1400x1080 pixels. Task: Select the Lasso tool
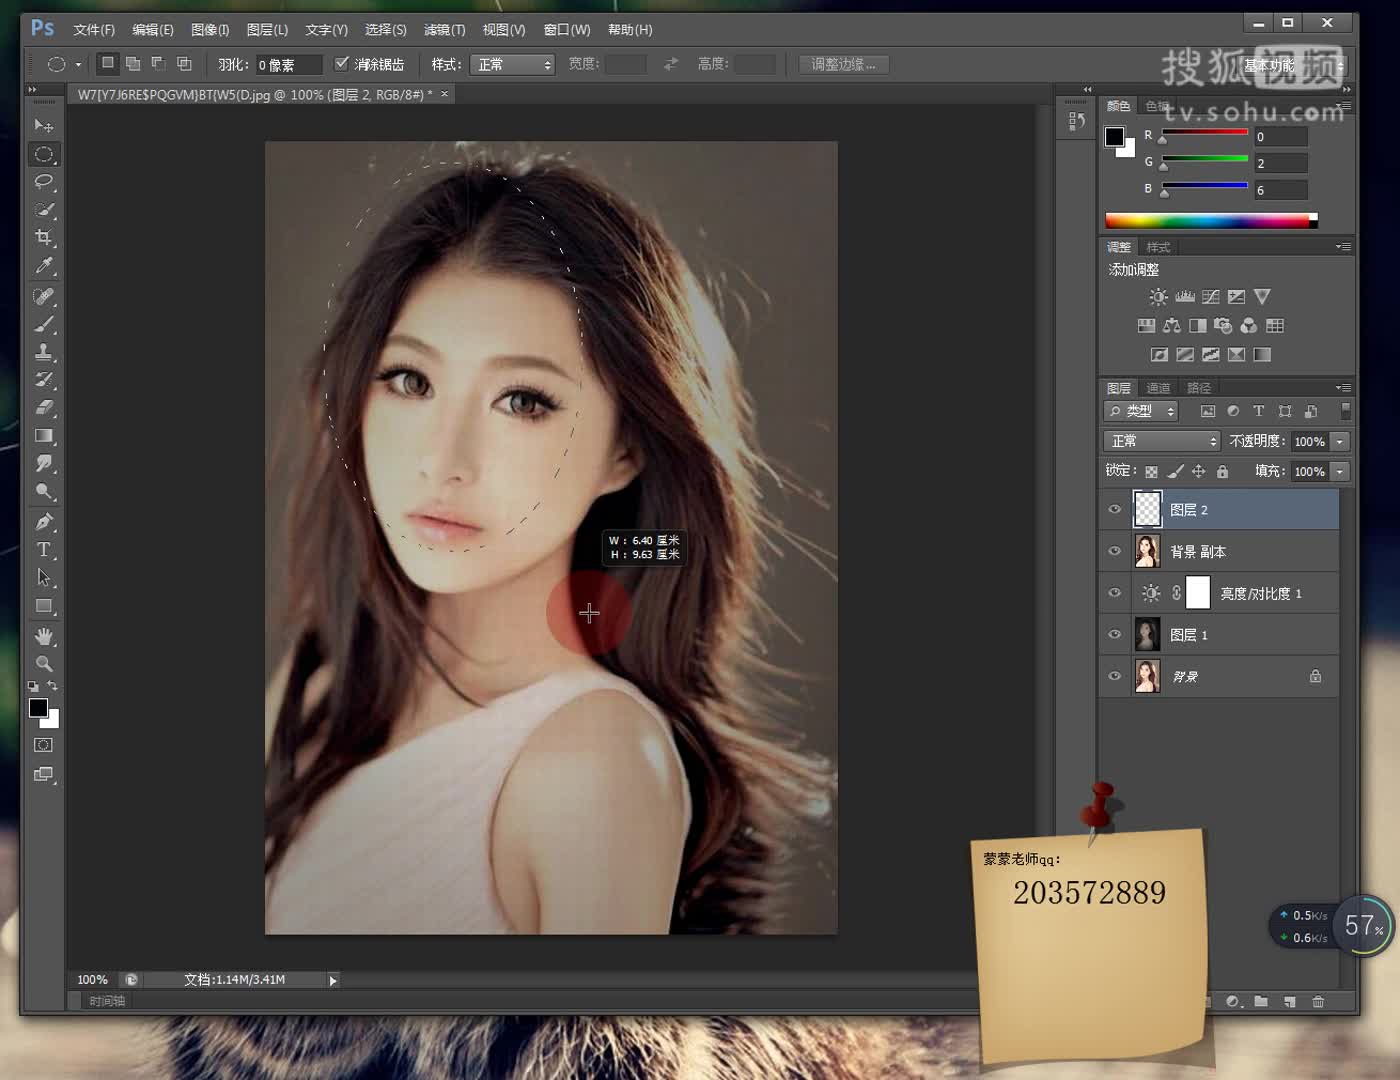44,182
